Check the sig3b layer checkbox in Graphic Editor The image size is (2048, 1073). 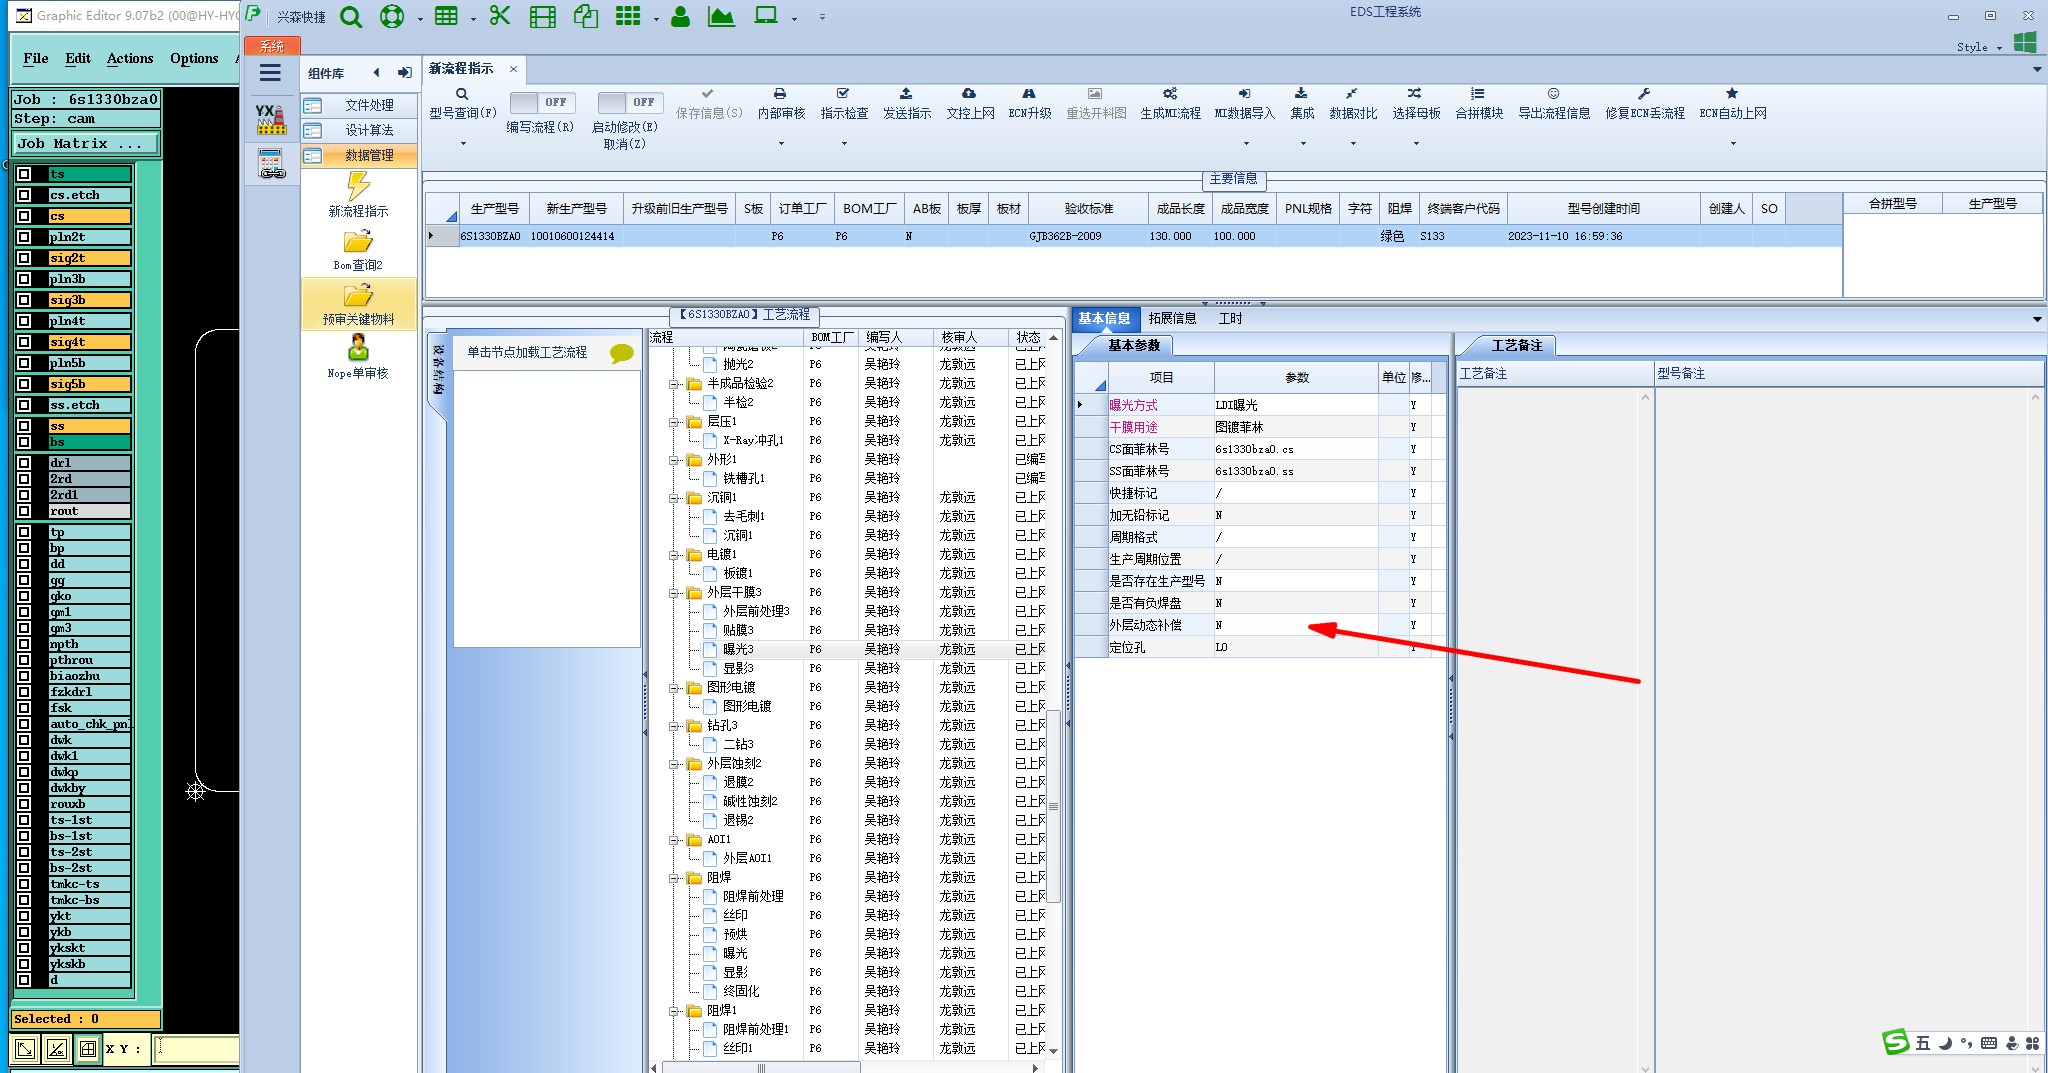coord(24,300)
